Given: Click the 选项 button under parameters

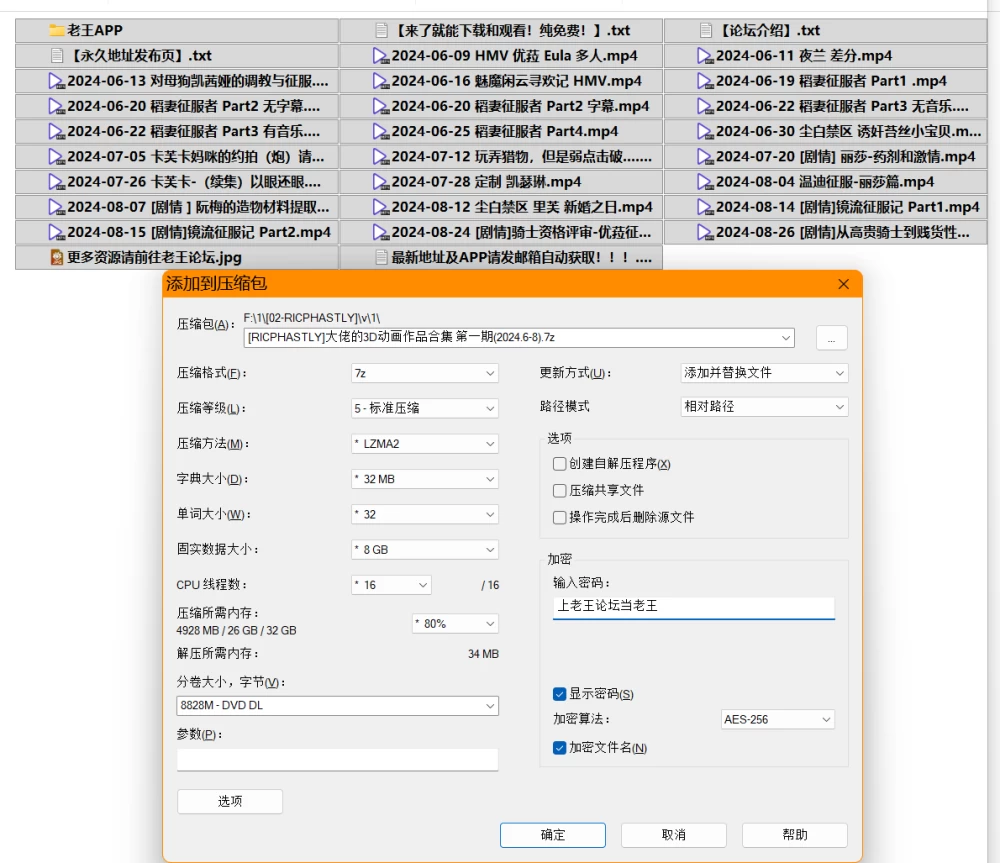Looking at the screenshot, I should [230, 801].
